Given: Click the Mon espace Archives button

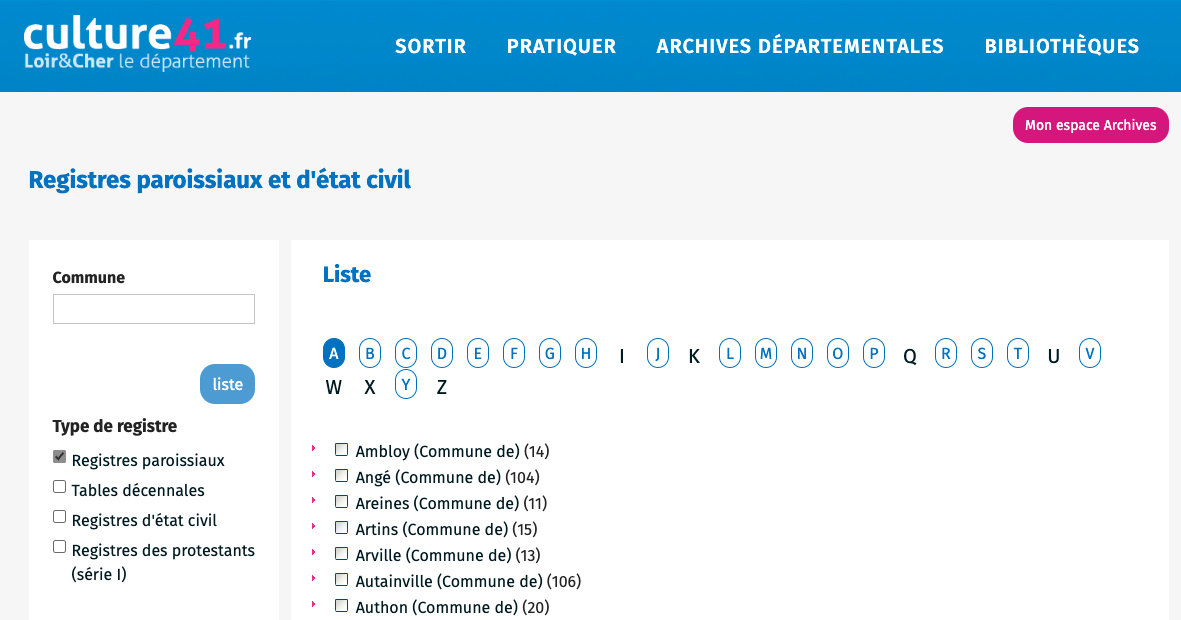Looking at the screenshot, I should 1091,125.
